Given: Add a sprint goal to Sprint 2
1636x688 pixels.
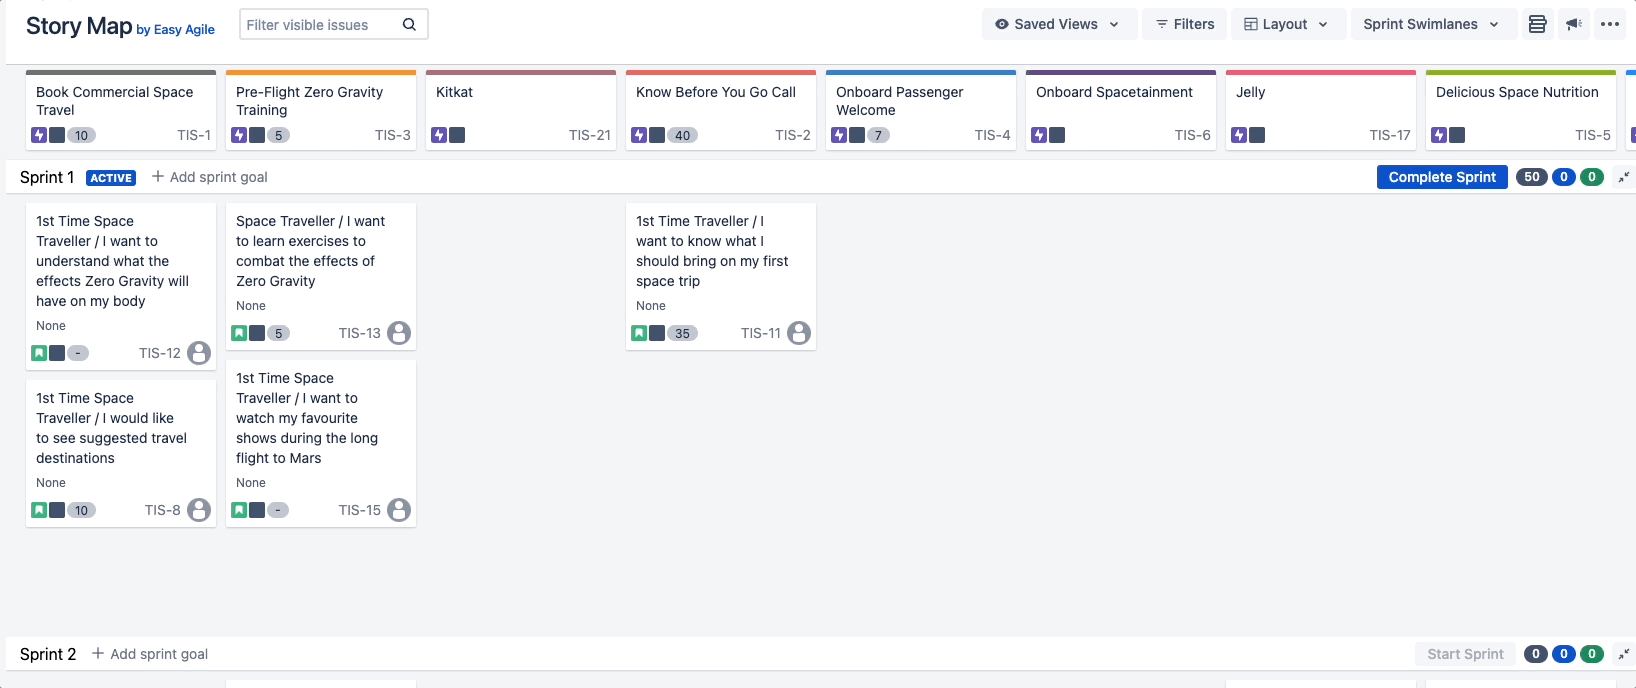Looking at the screenshot, I should pyautogui.click(x=150, y=654).
